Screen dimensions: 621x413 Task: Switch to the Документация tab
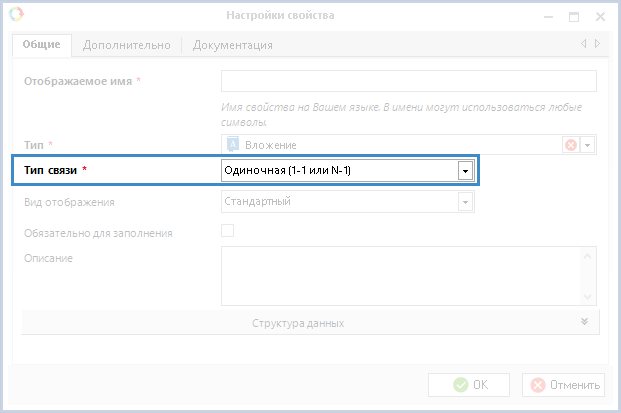(x=232, y=45)
